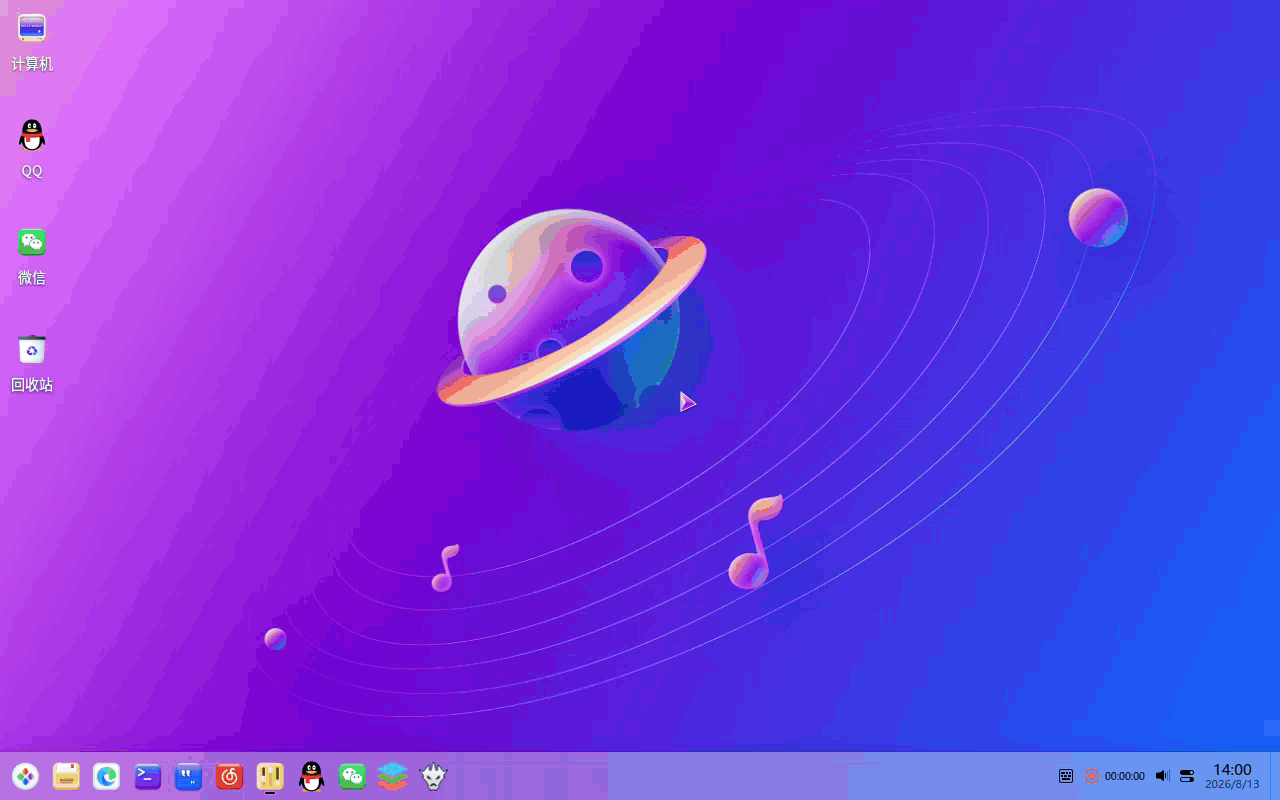This screenshot has height=800, width=1280.
Task: Open the gray wolf head app in taskbar
Action: 433,776
